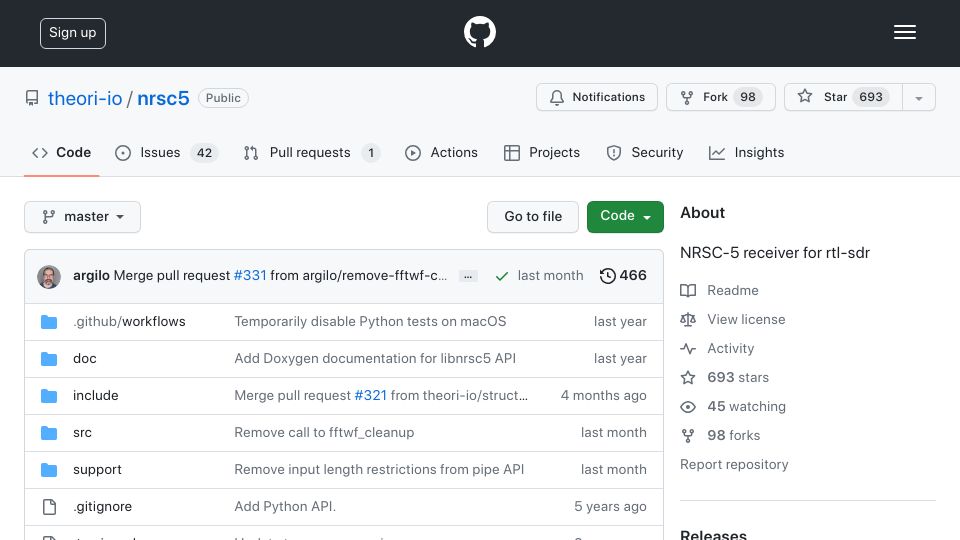Click the Activity pulse icon
This screenshot has height=540, width=960.
[688, 349]
